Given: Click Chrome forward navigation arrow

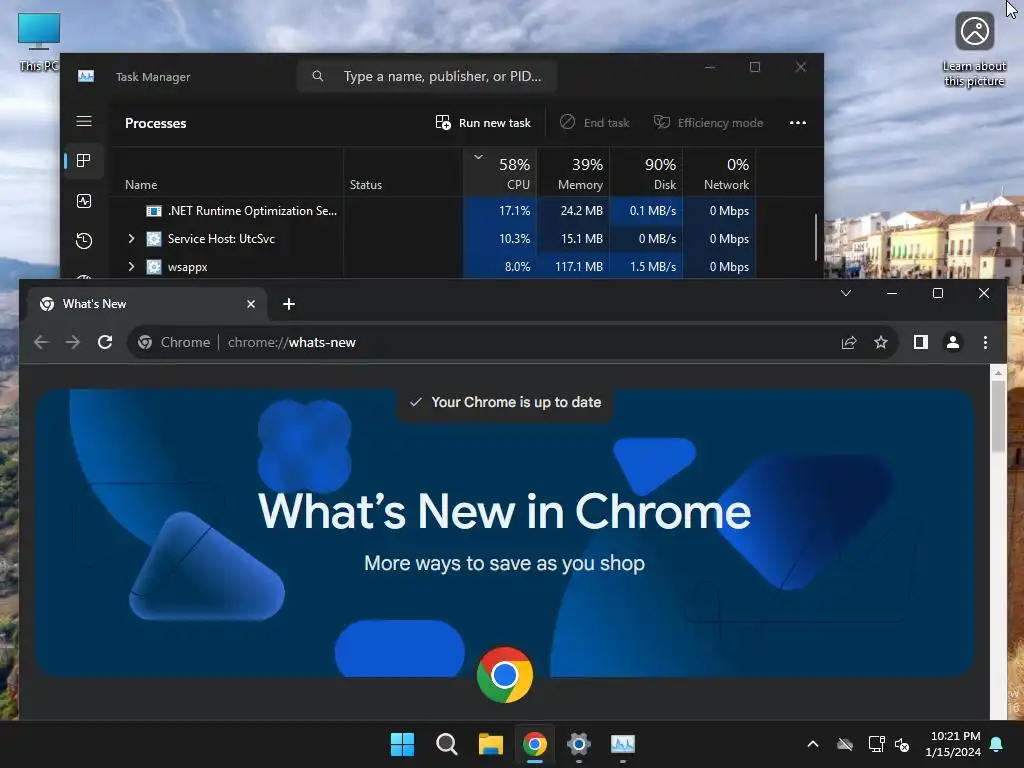Looking at the screenshot, I should (x=72, y=342).
